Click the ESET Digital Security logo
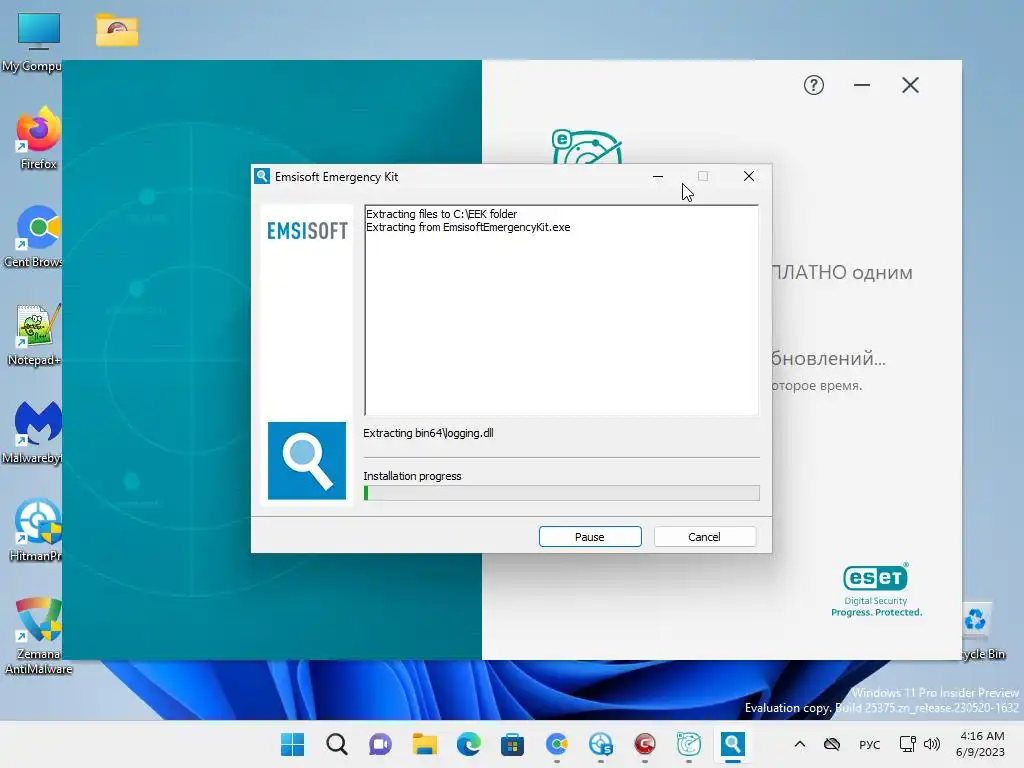The height and width of the screenshot is (768, 1024). 876,590
